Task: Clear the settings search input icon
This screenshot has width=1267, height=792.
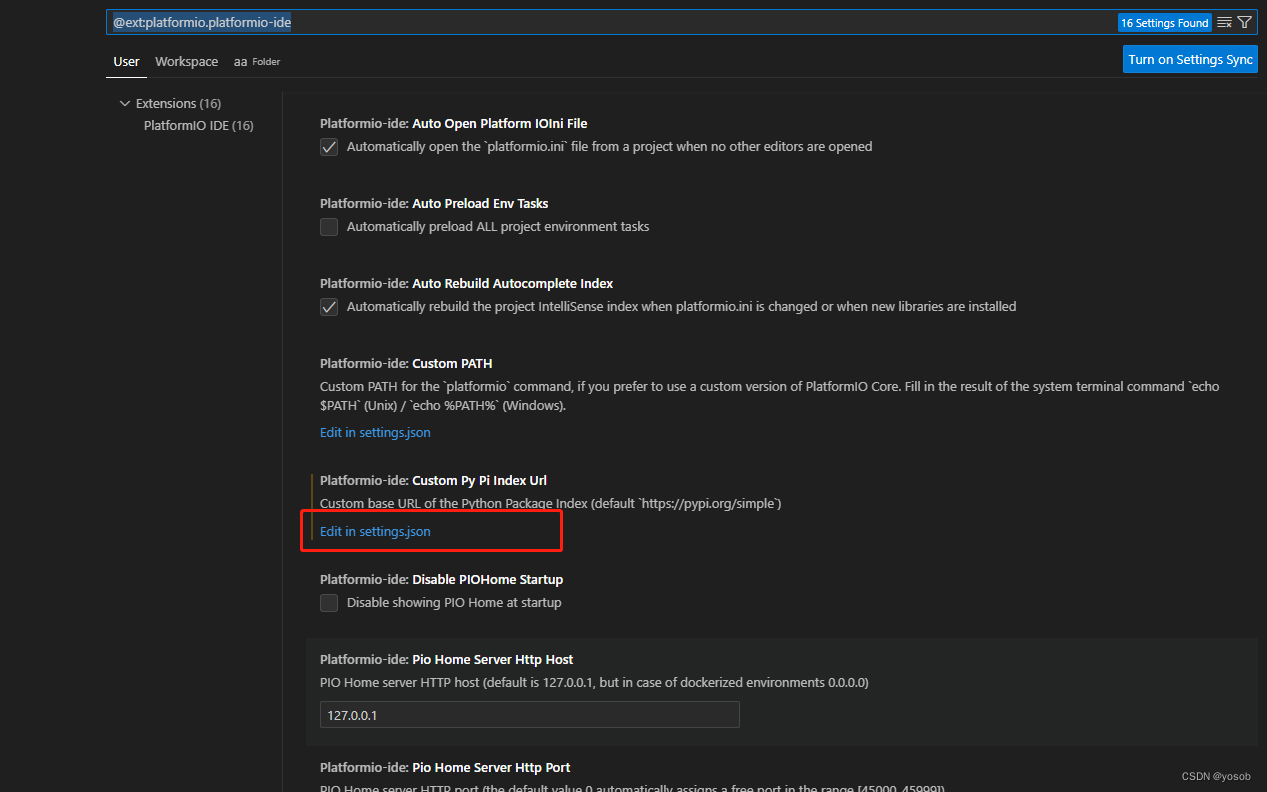Action: point(1224,22)
